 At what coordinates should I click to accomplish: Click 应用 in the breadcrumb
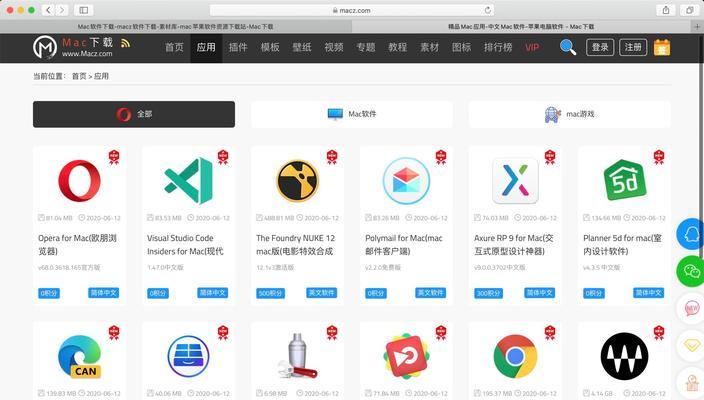click(101, 76)
